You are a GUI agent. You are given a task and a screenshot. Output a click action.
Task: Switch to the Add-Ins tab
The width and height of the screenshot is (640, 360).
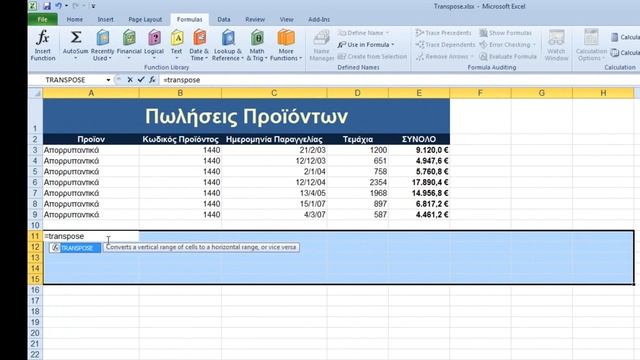tap(319, 19)
